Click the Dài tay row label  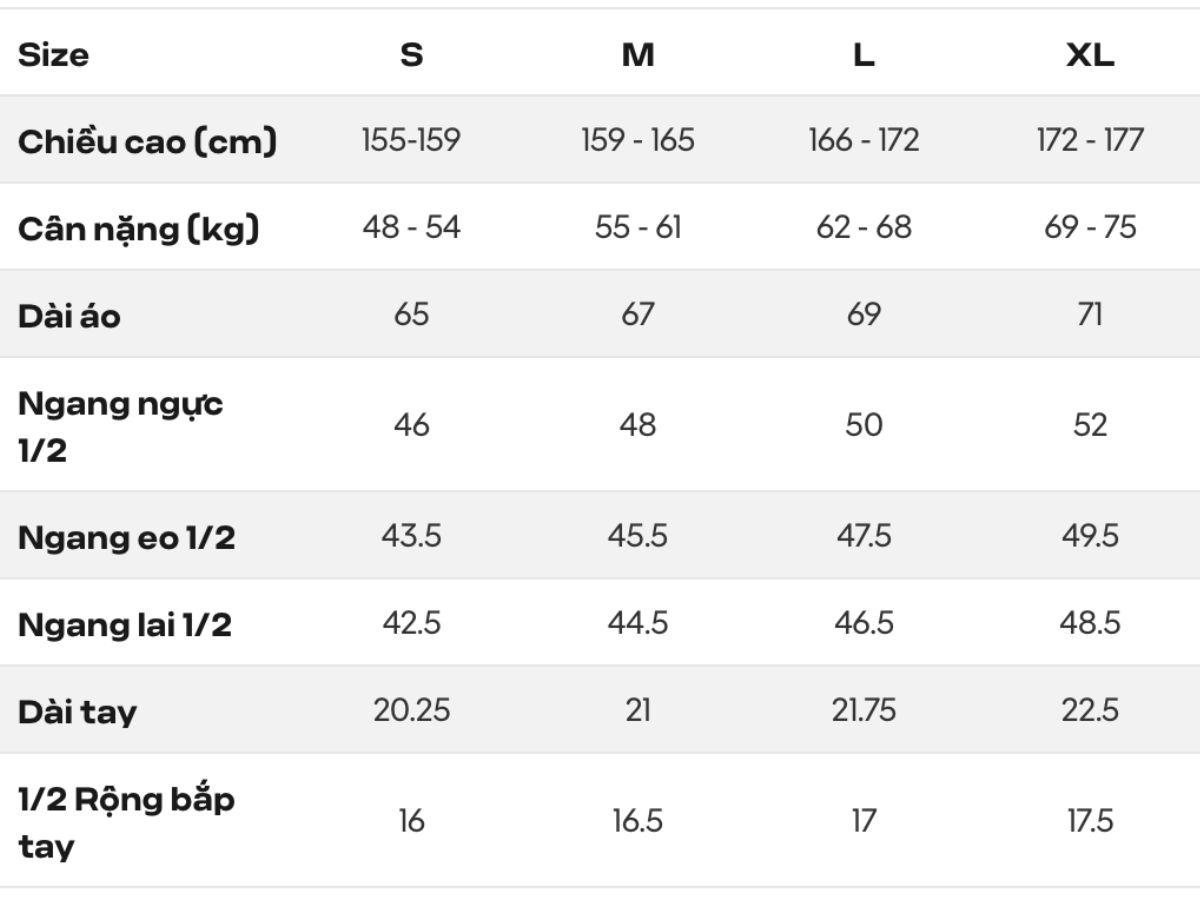point(77,712)
